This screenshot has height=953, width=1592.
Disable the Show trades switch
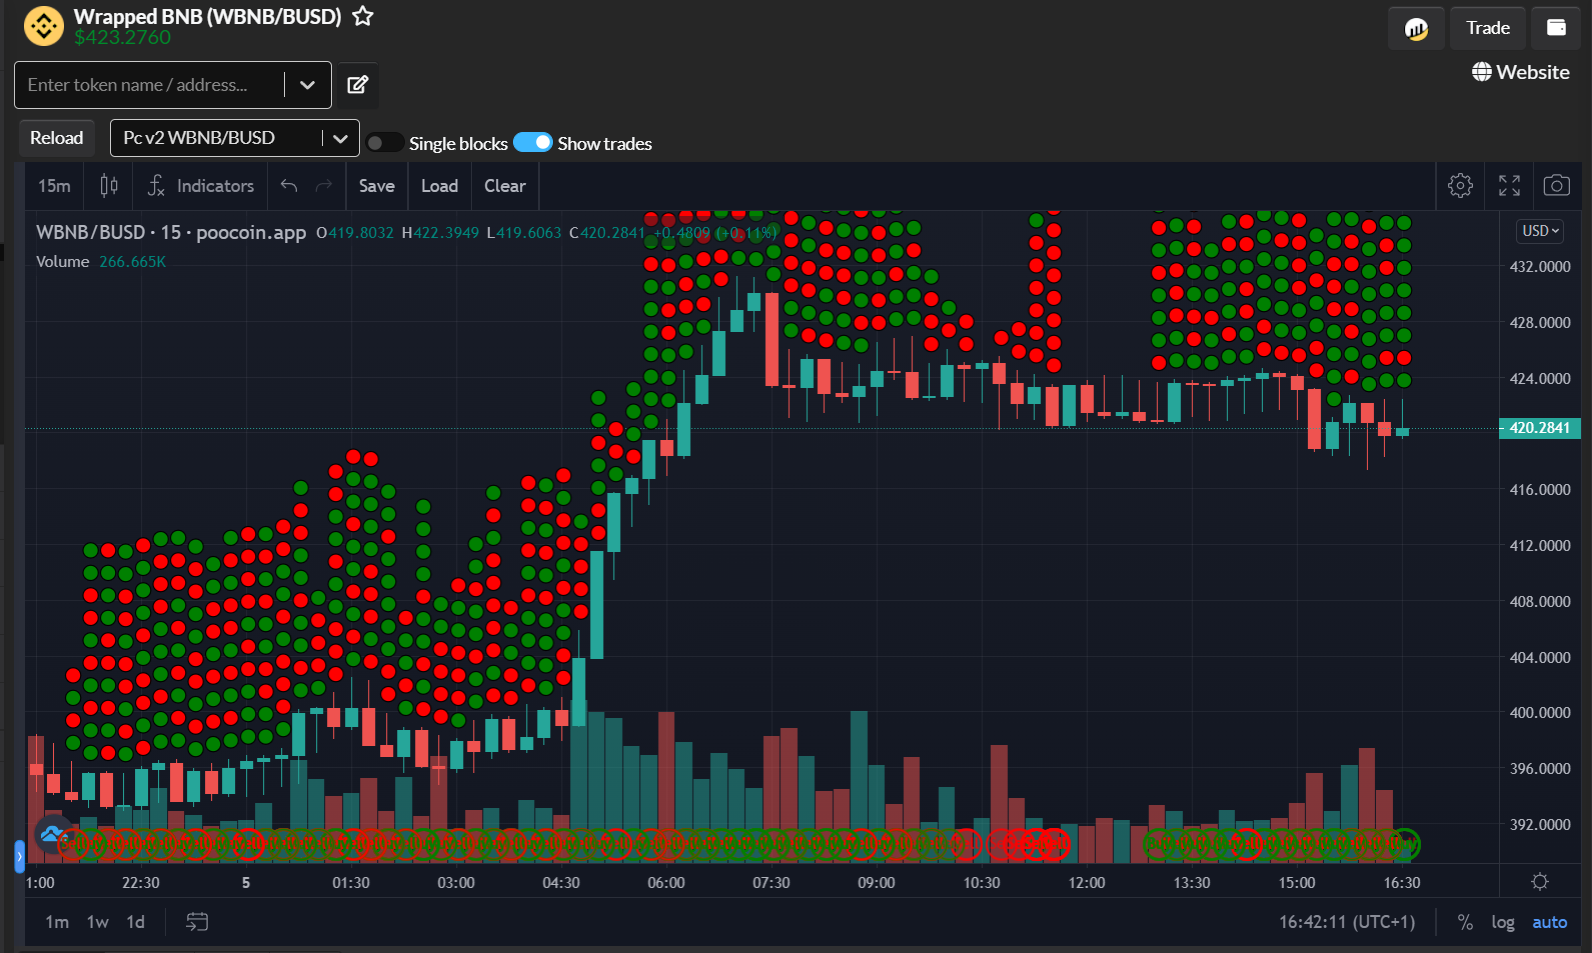[x=533, y=143]
